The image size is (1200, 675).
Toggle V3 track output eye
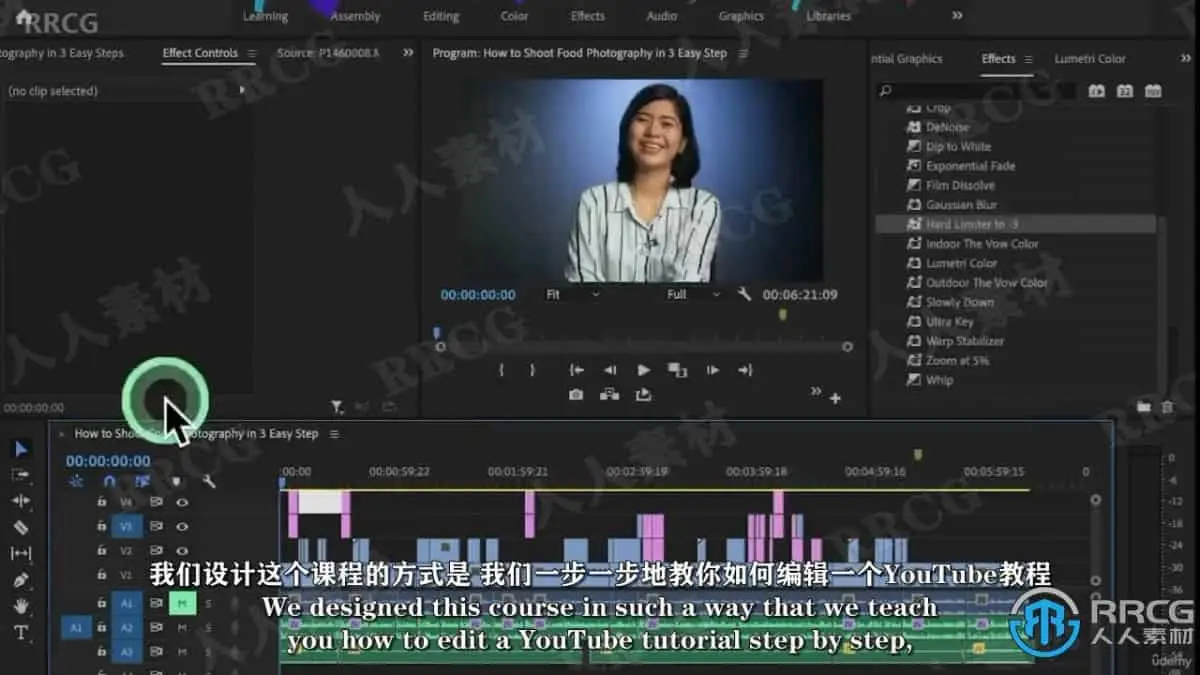182,526
